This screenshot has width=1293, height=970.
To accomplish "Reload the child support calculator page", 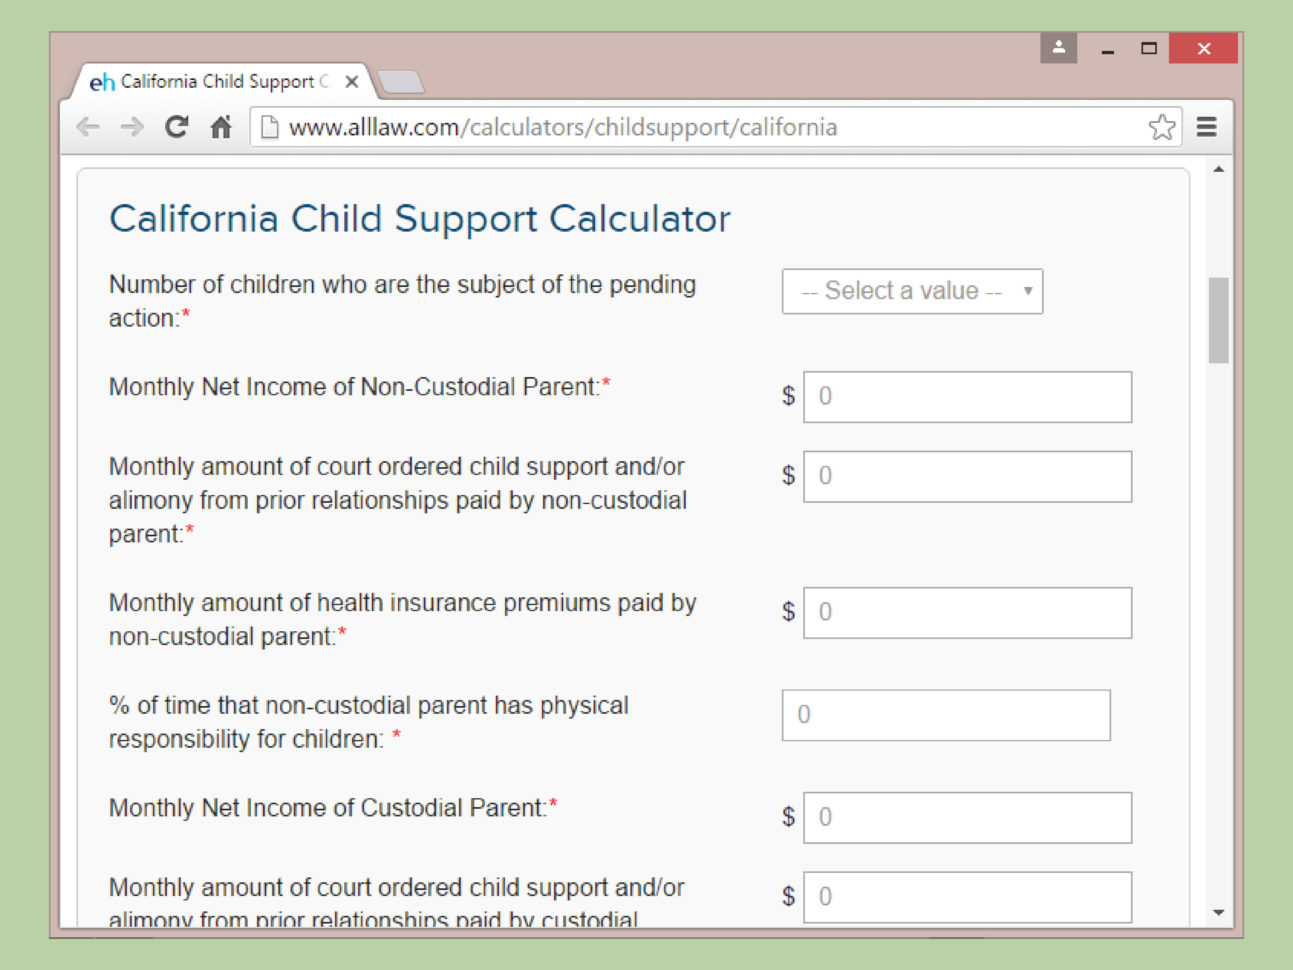I will point(177,127).
